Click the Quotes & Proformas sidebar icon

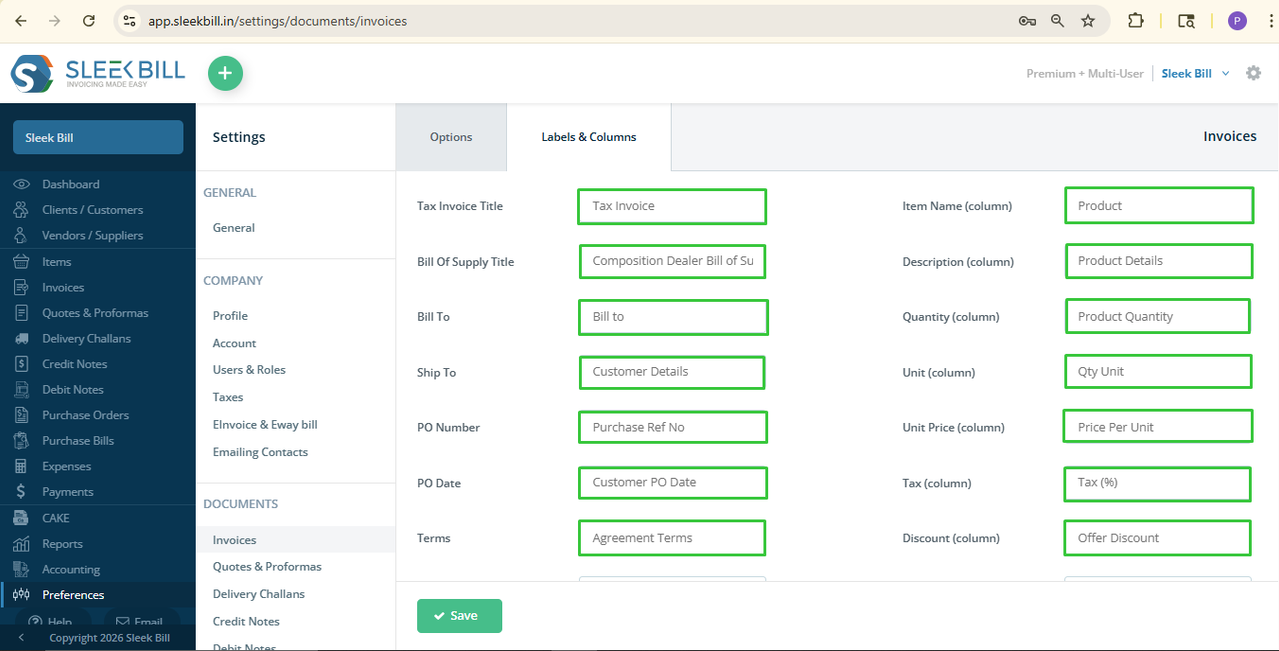(21, 313)
